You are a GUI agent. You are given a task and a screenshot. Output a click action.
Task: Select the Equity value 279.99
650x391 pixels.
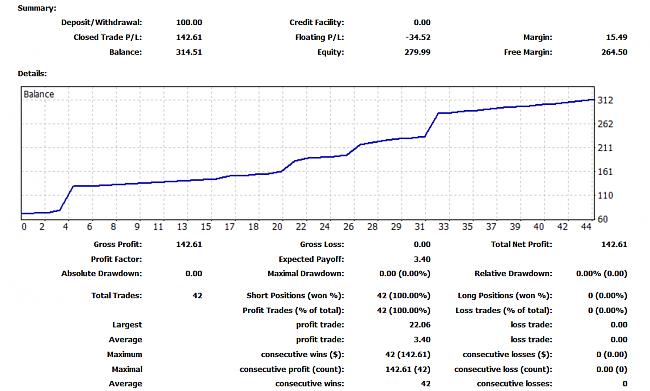pos(417,52)
